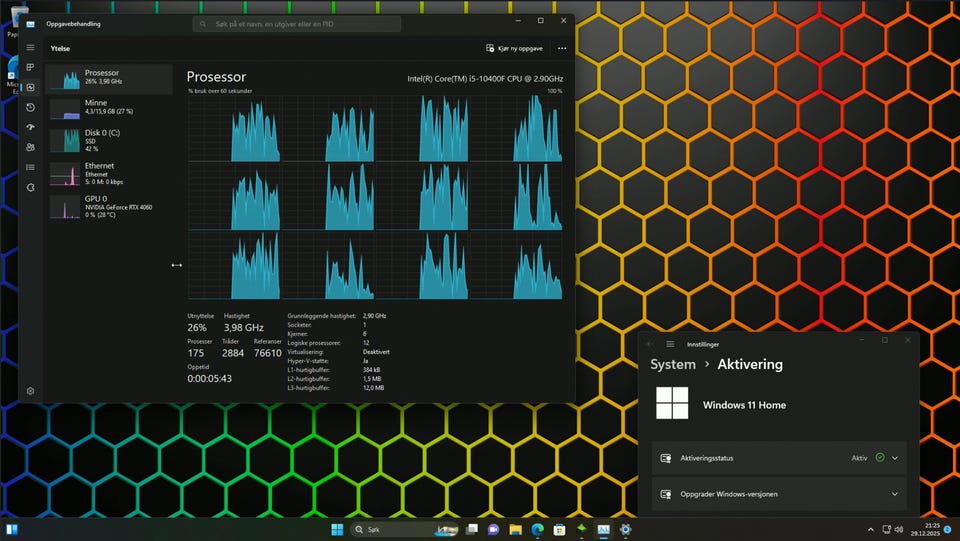Toggle the Settings app navigation hamburger menu
960x541 pixels.
pos(670,344)
